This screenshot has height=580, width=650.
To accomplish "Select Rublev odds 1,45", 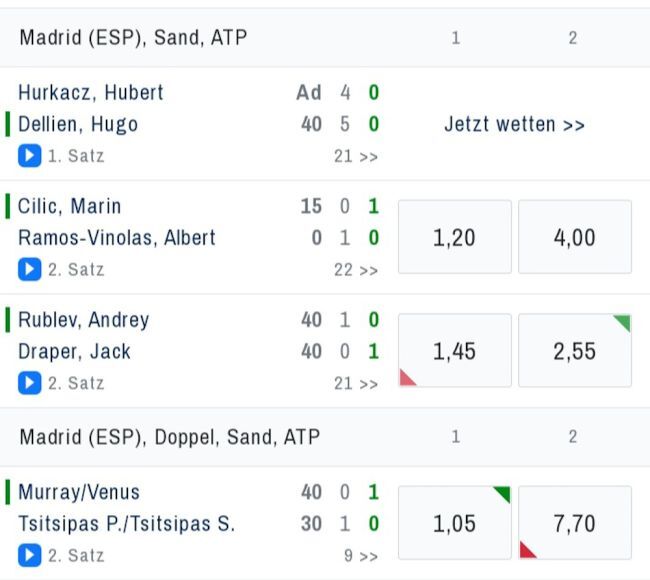I will click(x=454, y=351).
